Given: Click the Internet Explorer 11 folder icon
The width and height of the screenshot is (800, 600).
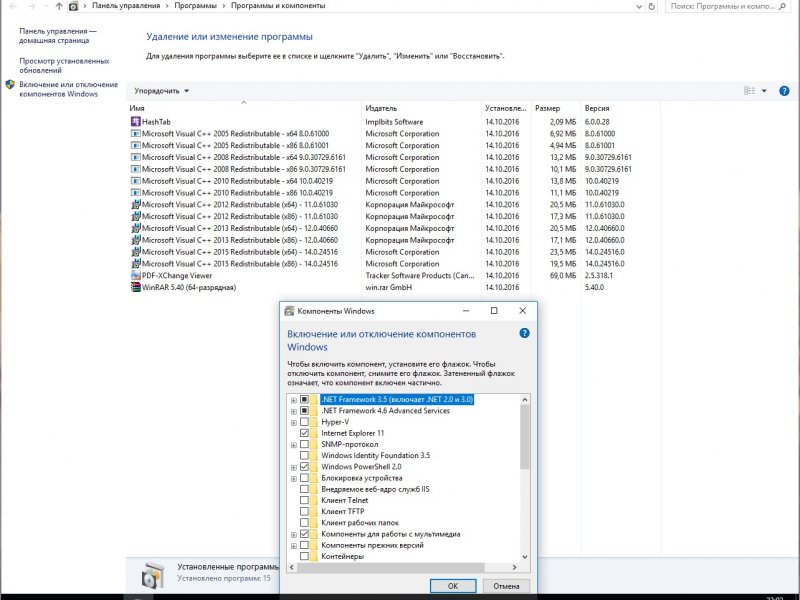Looking at the screenshot, I should (313, 433).
